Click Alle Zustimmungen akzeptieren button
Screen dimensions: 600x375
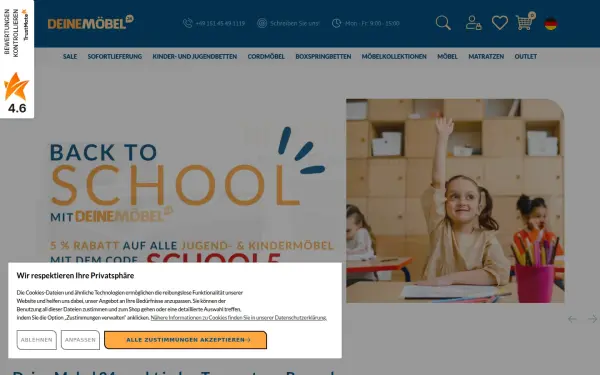pyautogui.click(x=186, y=340)
